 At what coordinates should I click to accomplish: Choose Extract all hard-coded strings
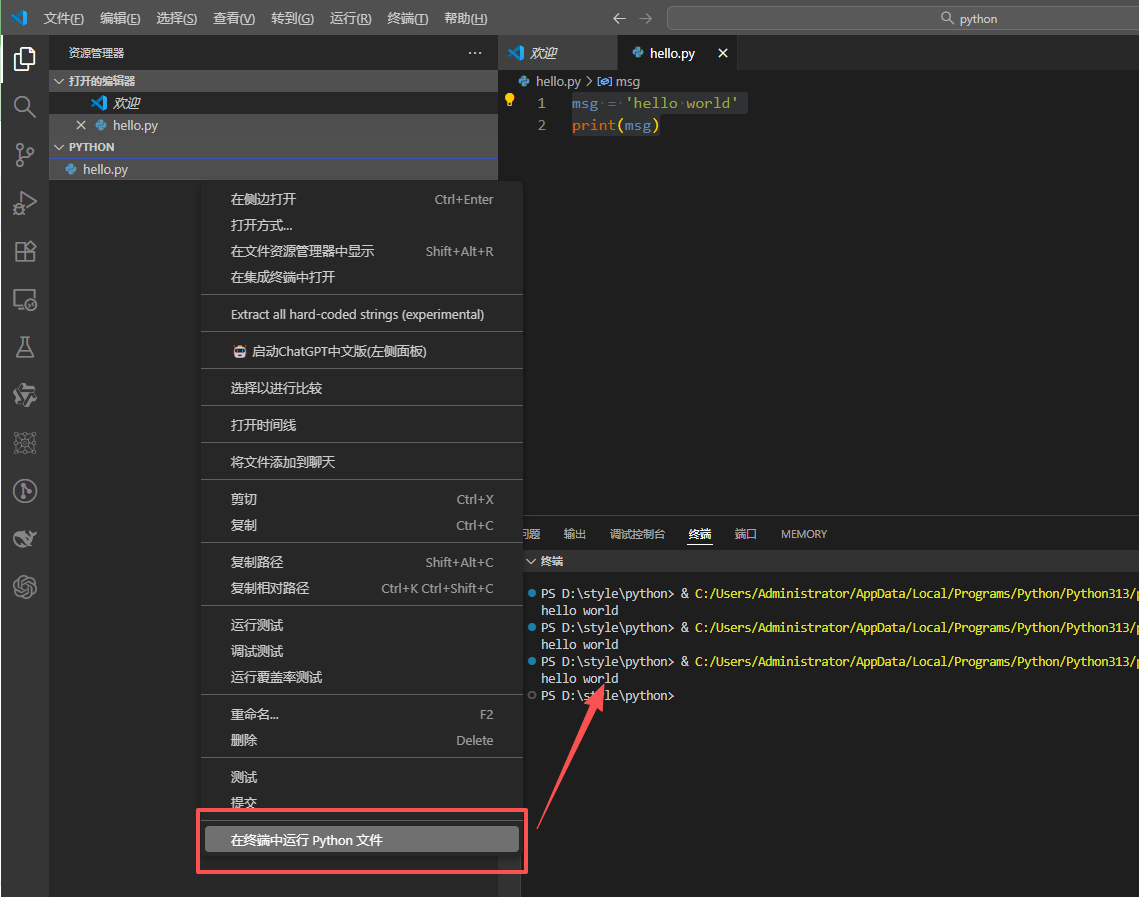click(x=362, y=314)
